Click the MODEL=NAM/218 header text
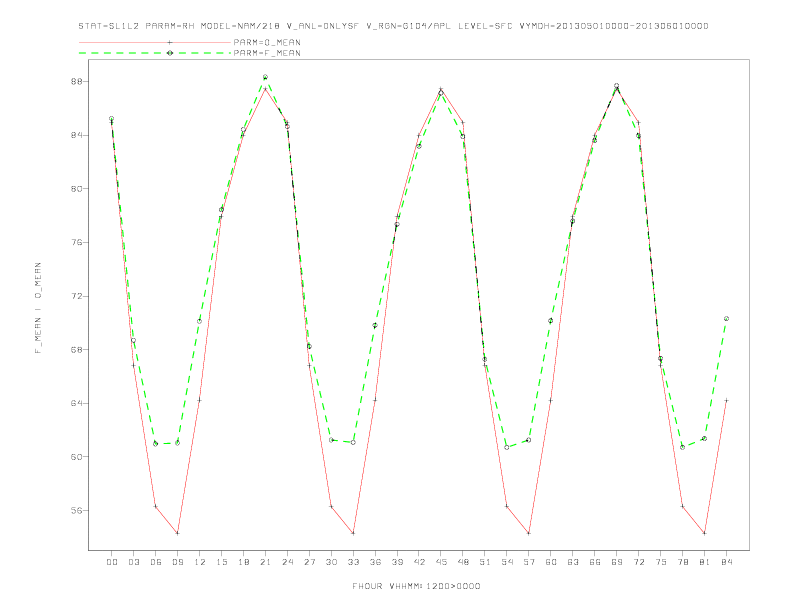This screenshot has height=612, width=792. pos(240,26)
